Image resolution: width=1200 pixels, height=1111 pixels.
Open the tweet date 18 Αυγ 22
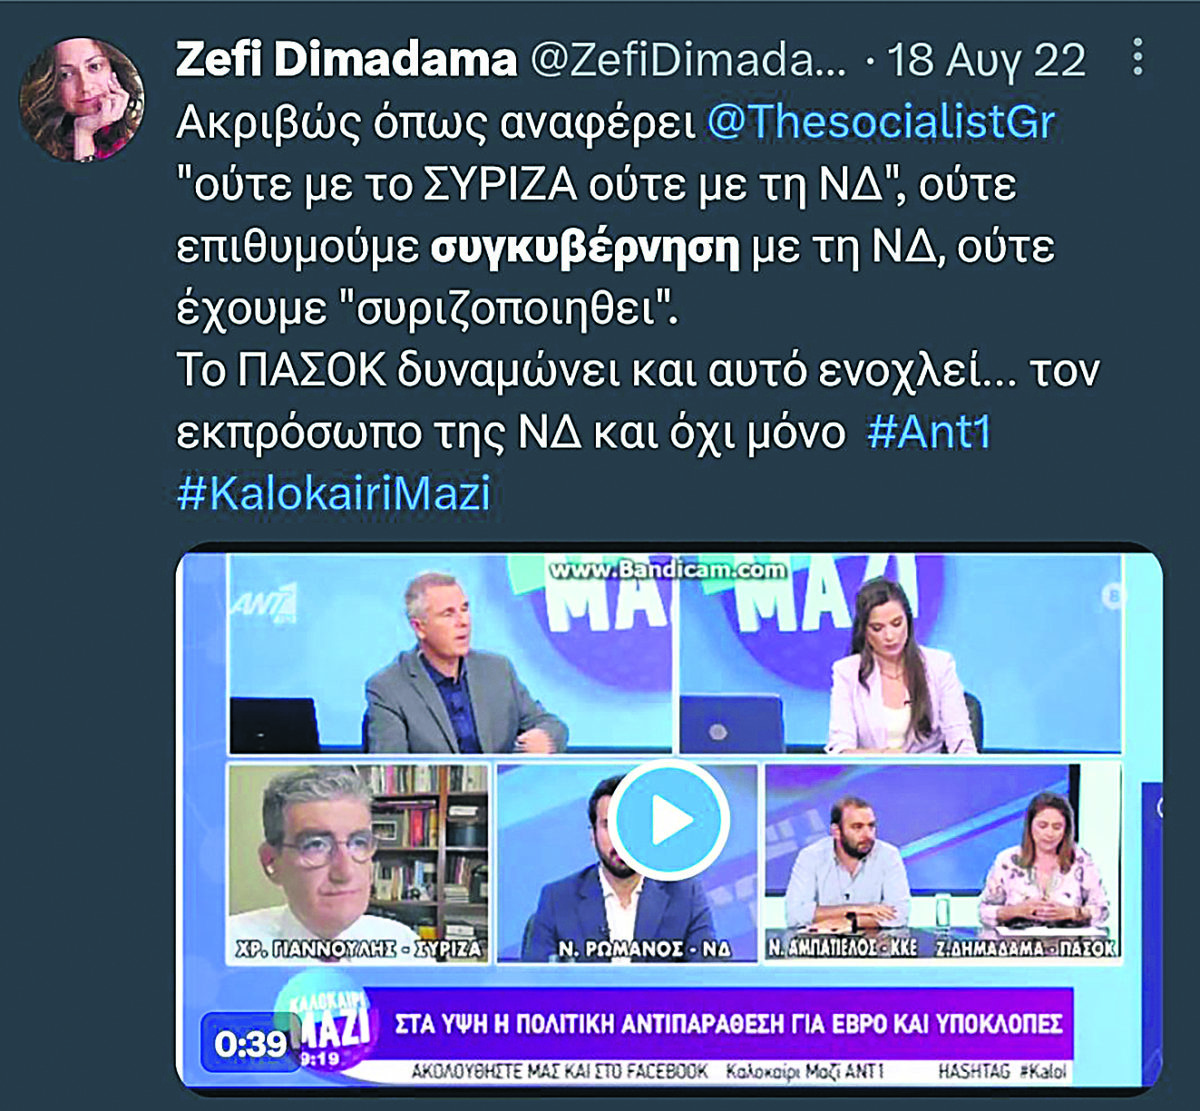point(986,60)
